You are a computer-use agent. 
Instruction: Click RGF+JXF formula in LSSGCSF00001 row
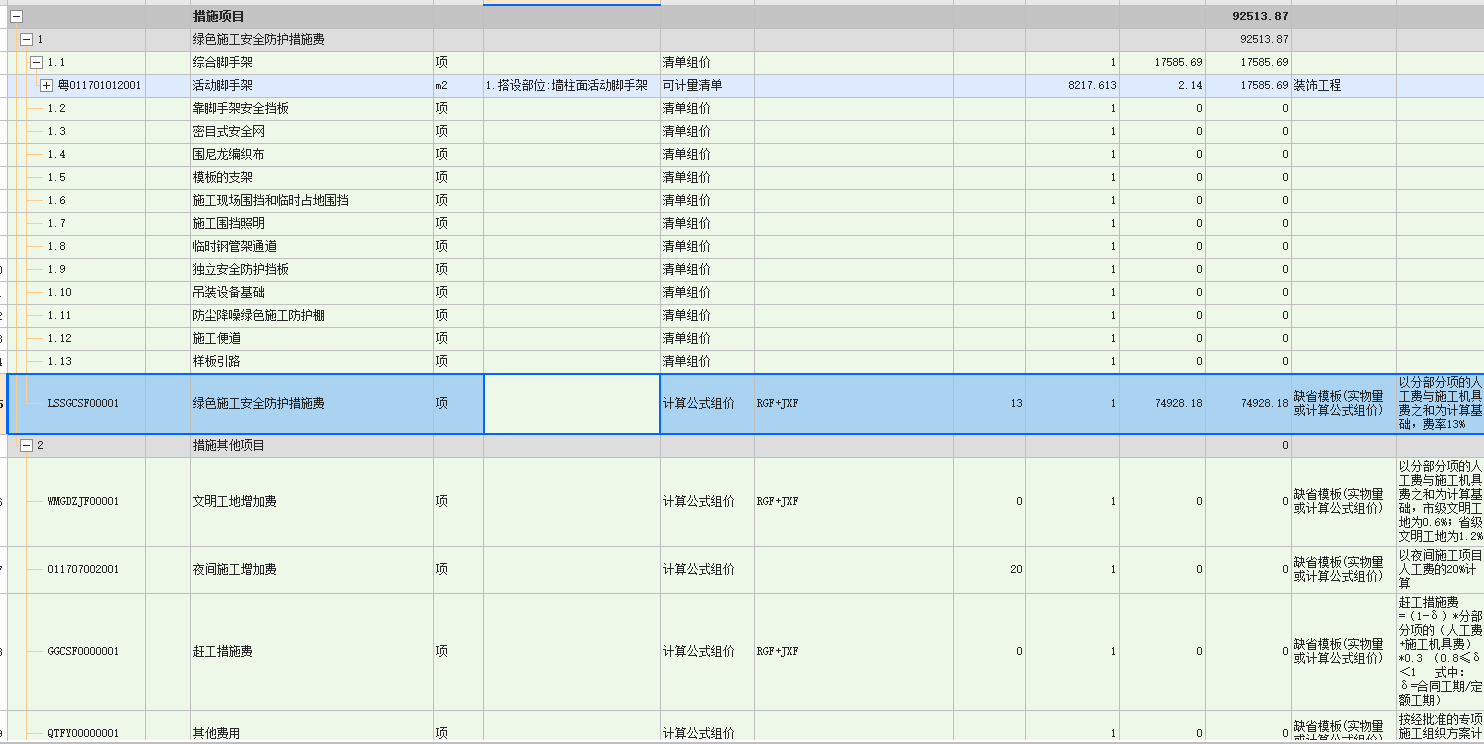[x=778, y=404]
